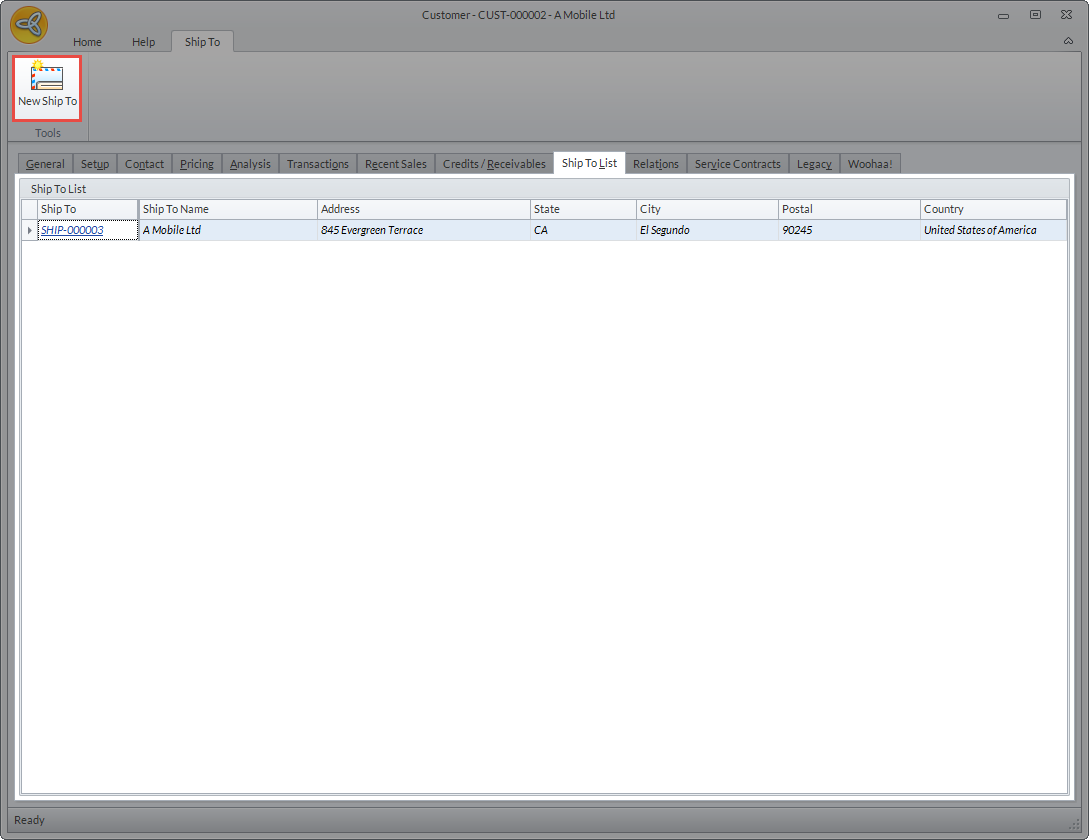Open the Credits / Receivables tab
The width and height of the screenshot is (1089, 840).
point(494,164)
